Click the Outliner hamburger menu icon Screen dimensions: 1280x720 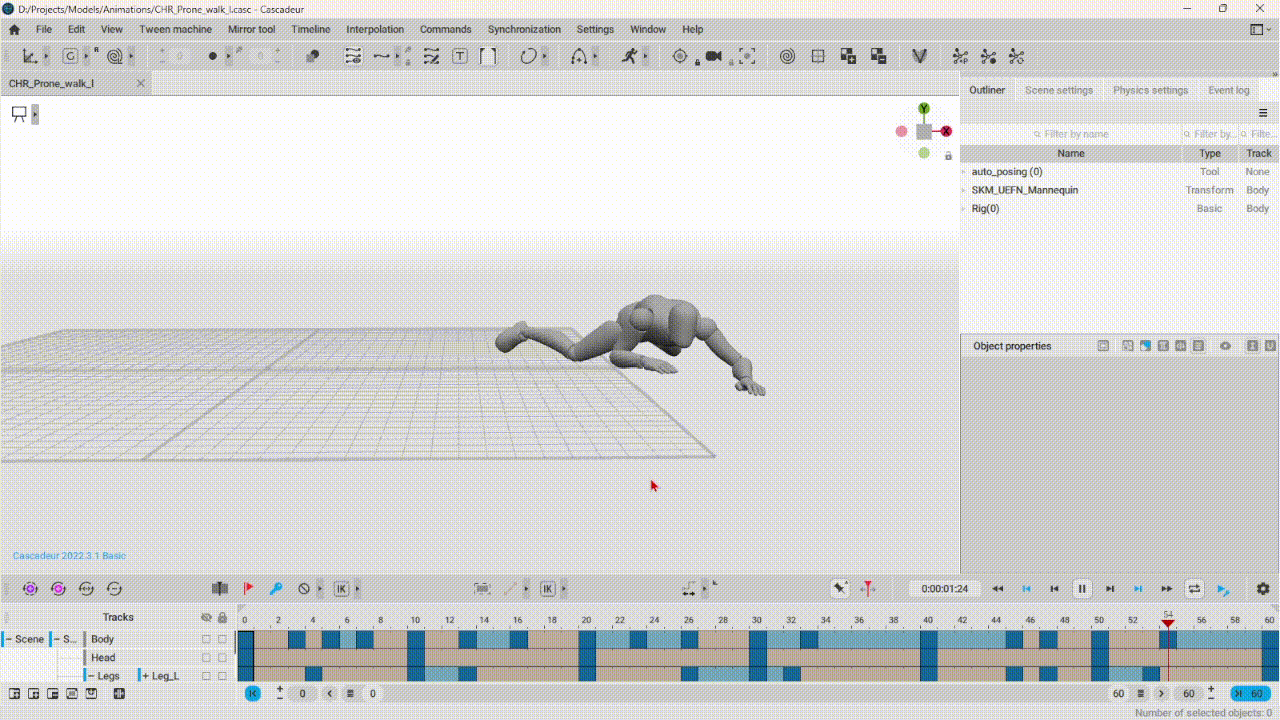(1263, 113)
